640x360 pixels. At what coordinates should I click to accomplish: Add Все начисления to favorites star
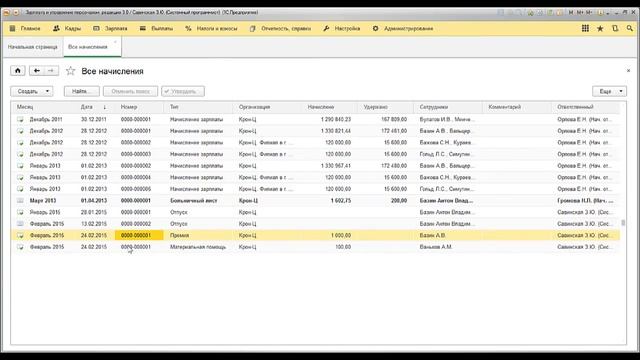(71, 71)
